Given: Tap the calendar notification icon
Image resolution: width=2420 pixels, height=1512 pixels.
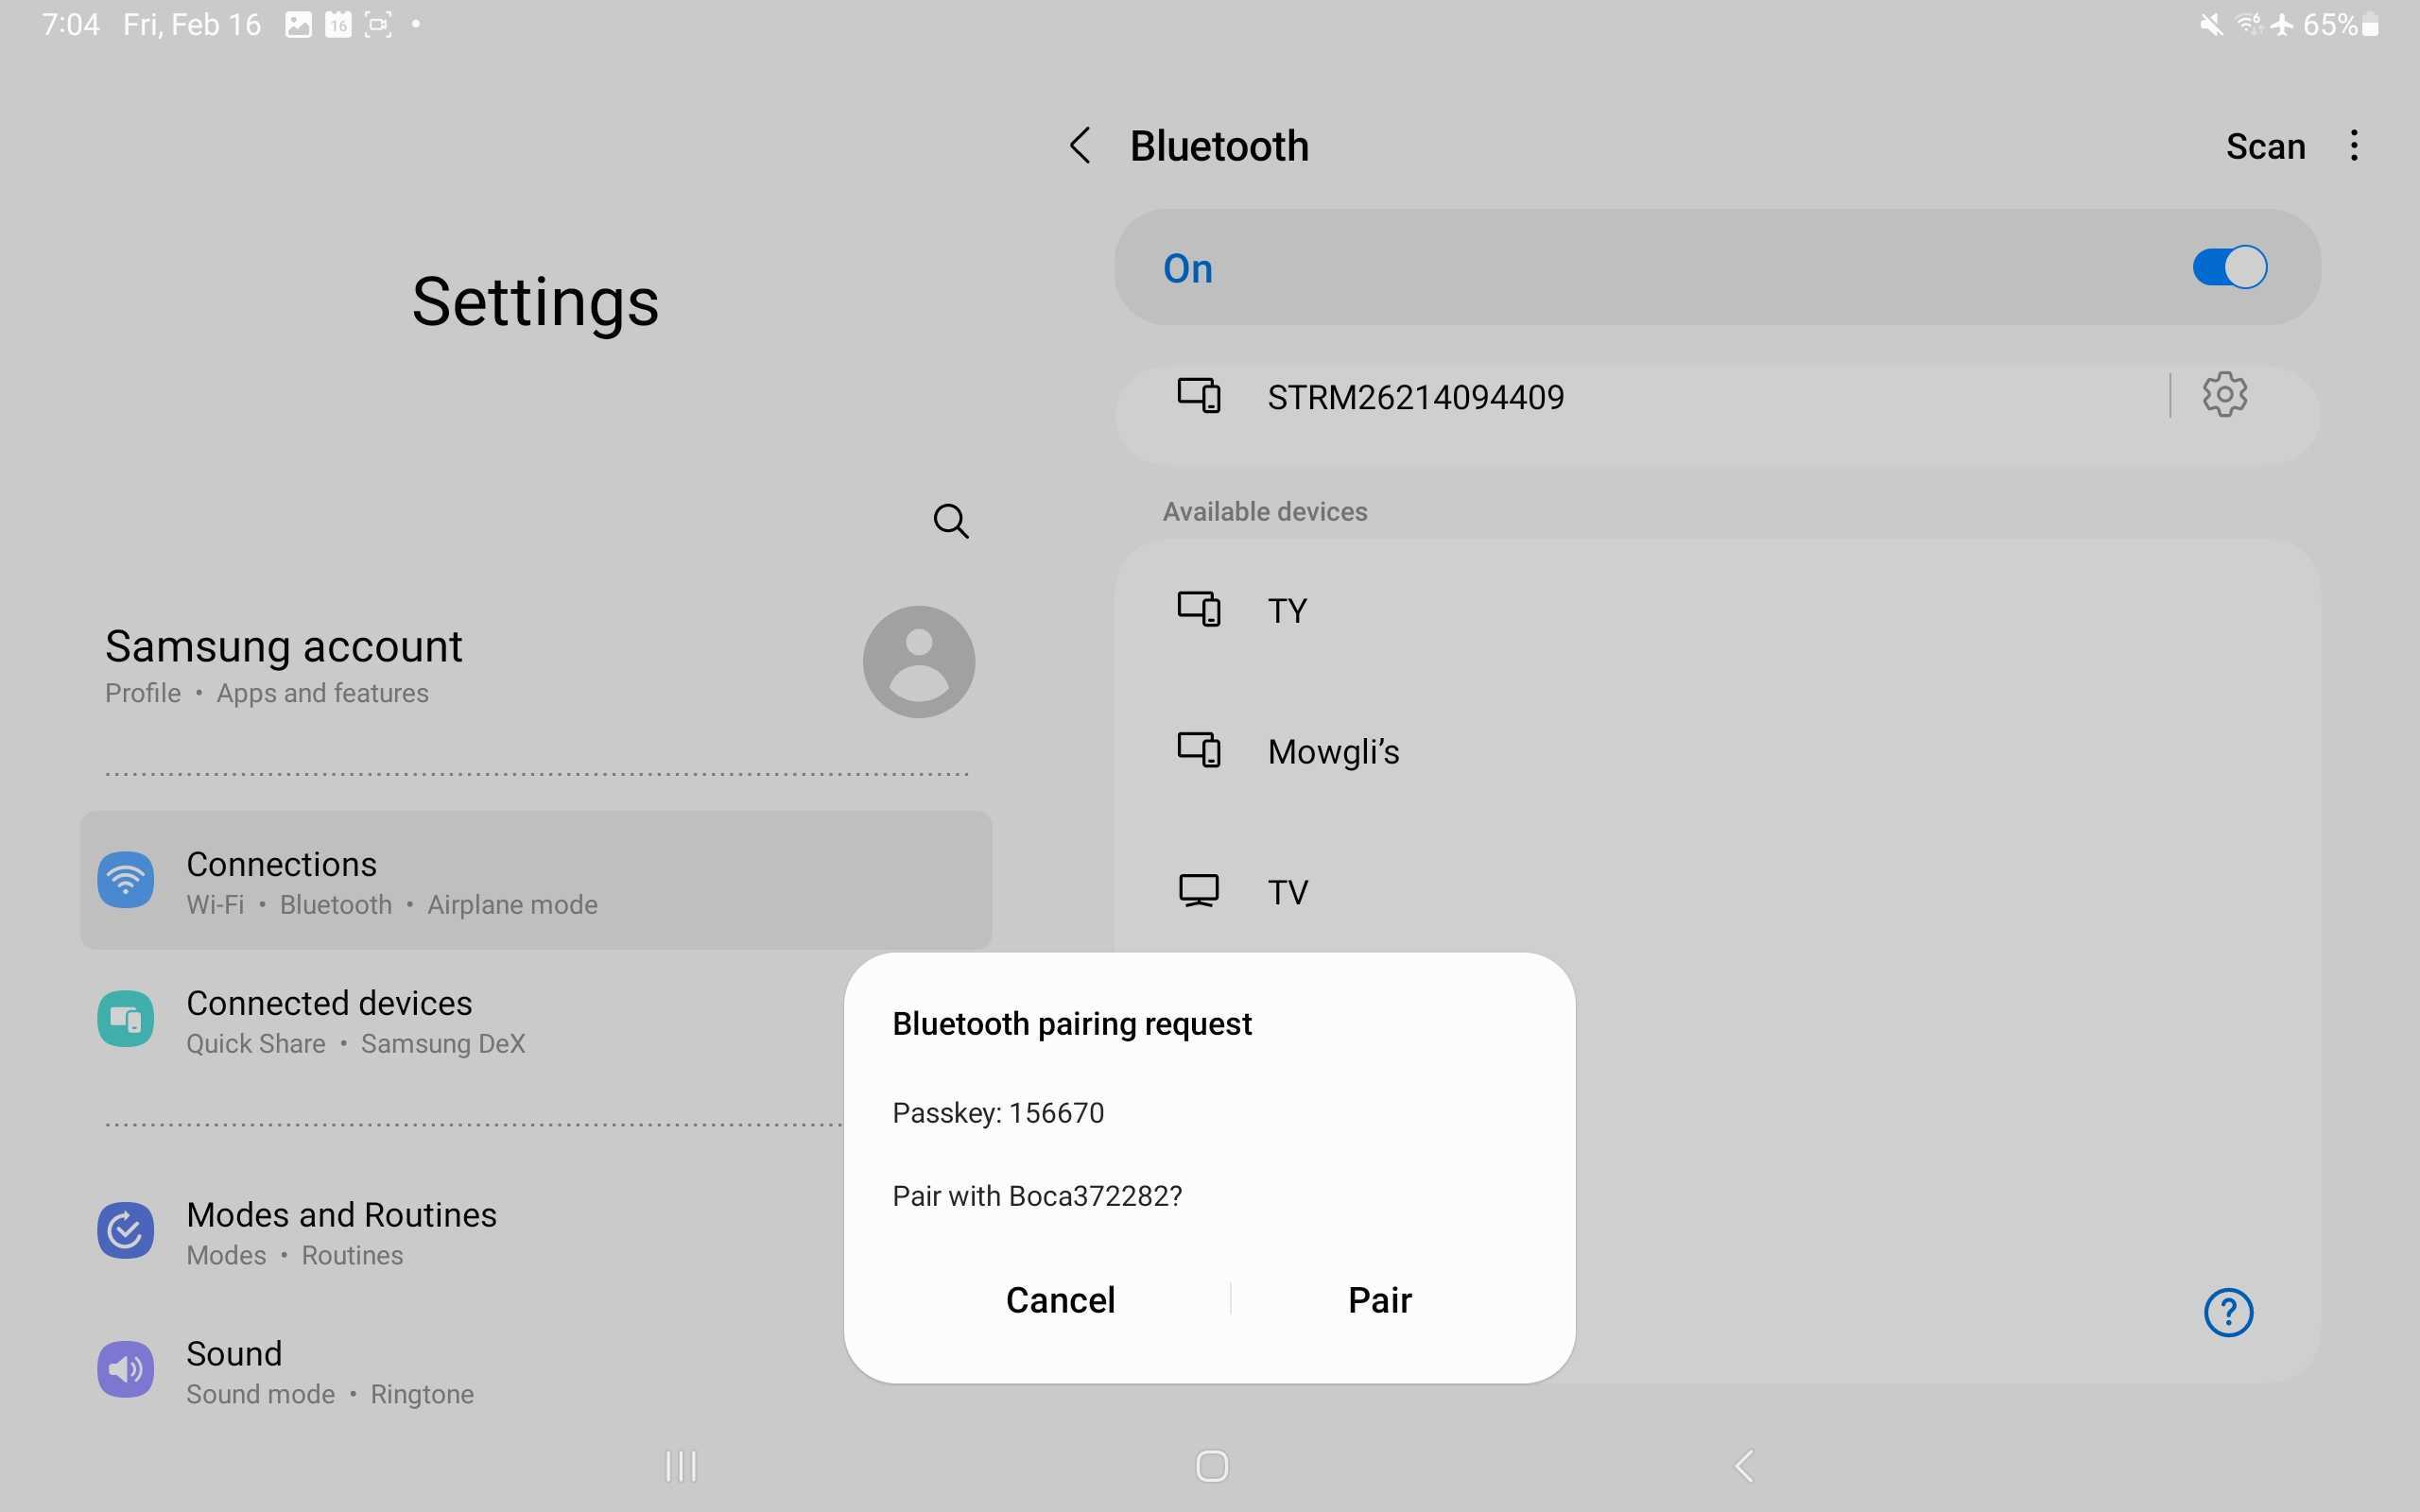Looking at the screenshot, I should [x=338, y=24].
